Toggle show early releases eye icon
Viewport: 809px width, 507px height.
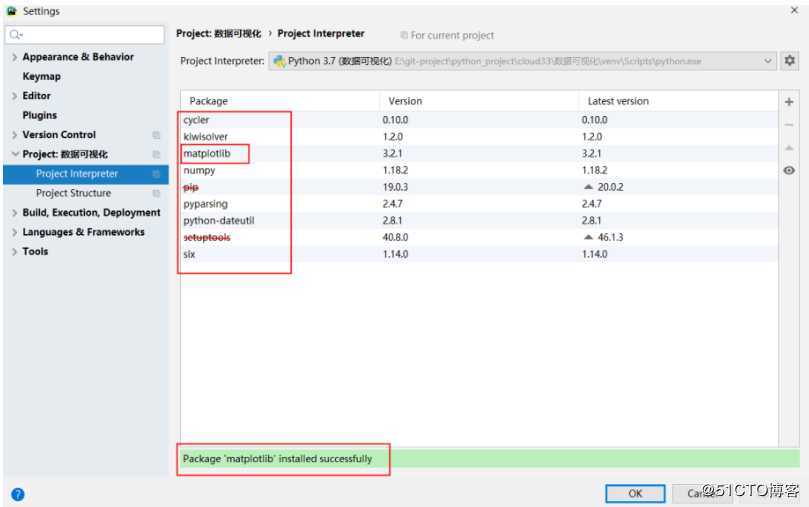coord(789,170)
